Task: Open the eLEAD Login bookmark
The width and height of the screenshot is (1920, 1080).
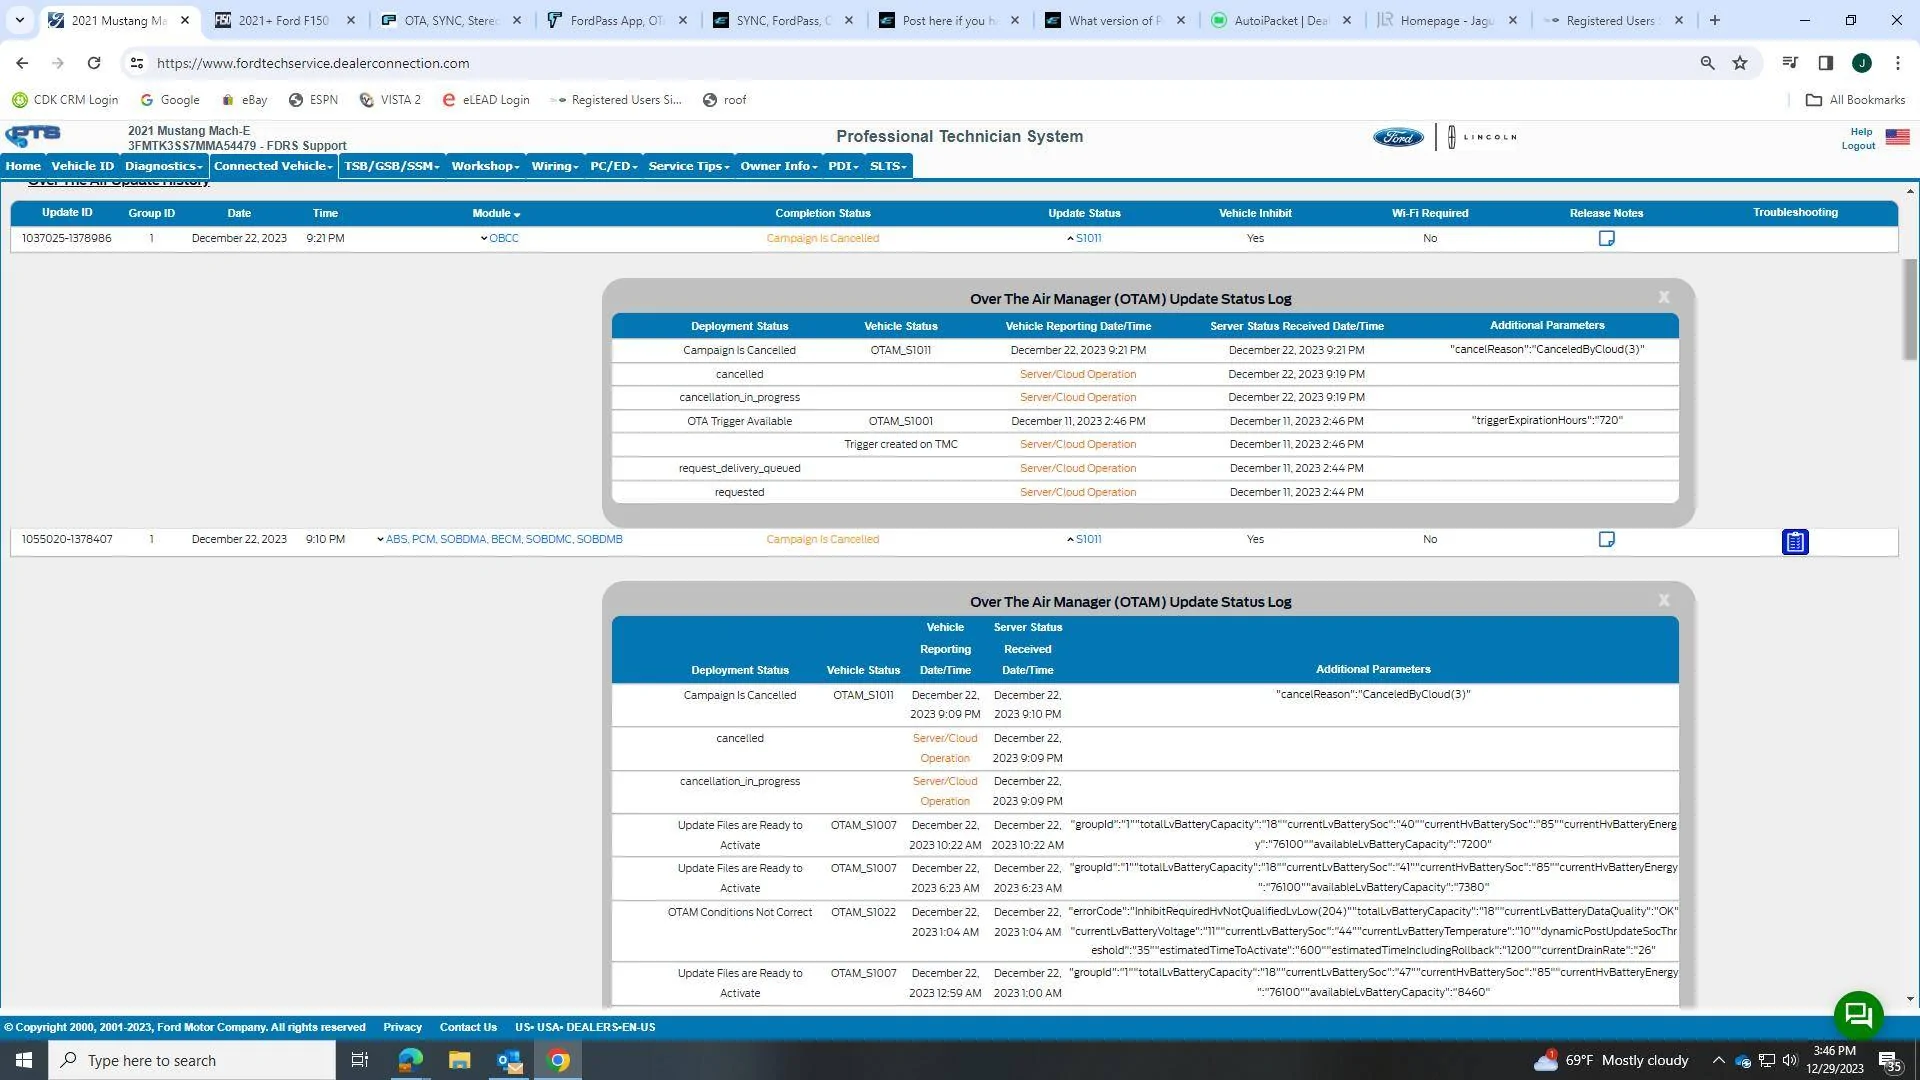Action: (x=486, y=100)
